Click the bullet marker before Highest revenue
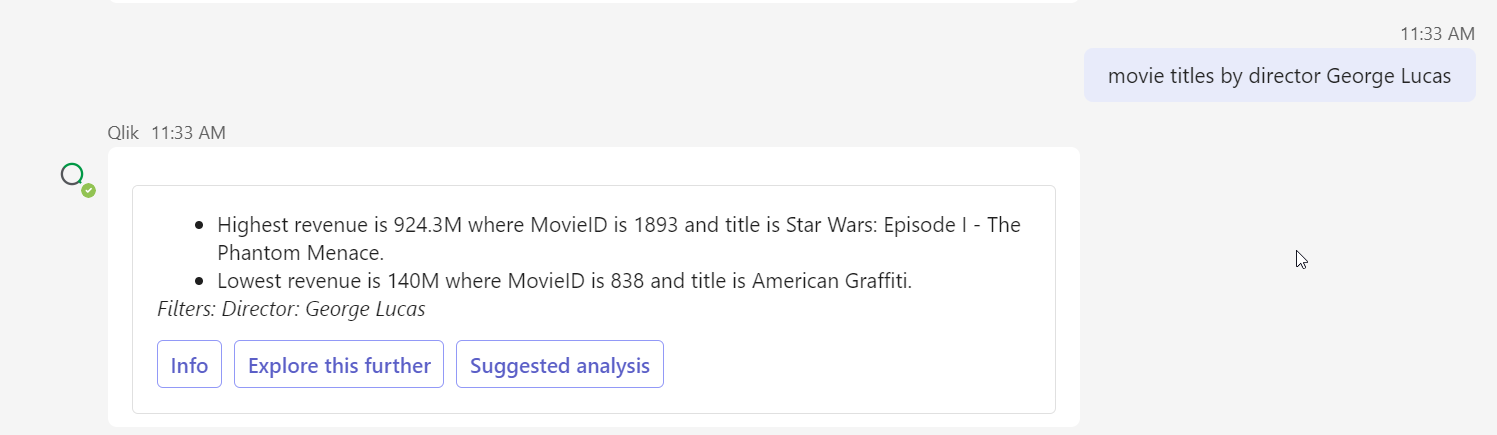Image resolution: width=1497 pixels, height=435 pixels. click(x=200, y=226)
